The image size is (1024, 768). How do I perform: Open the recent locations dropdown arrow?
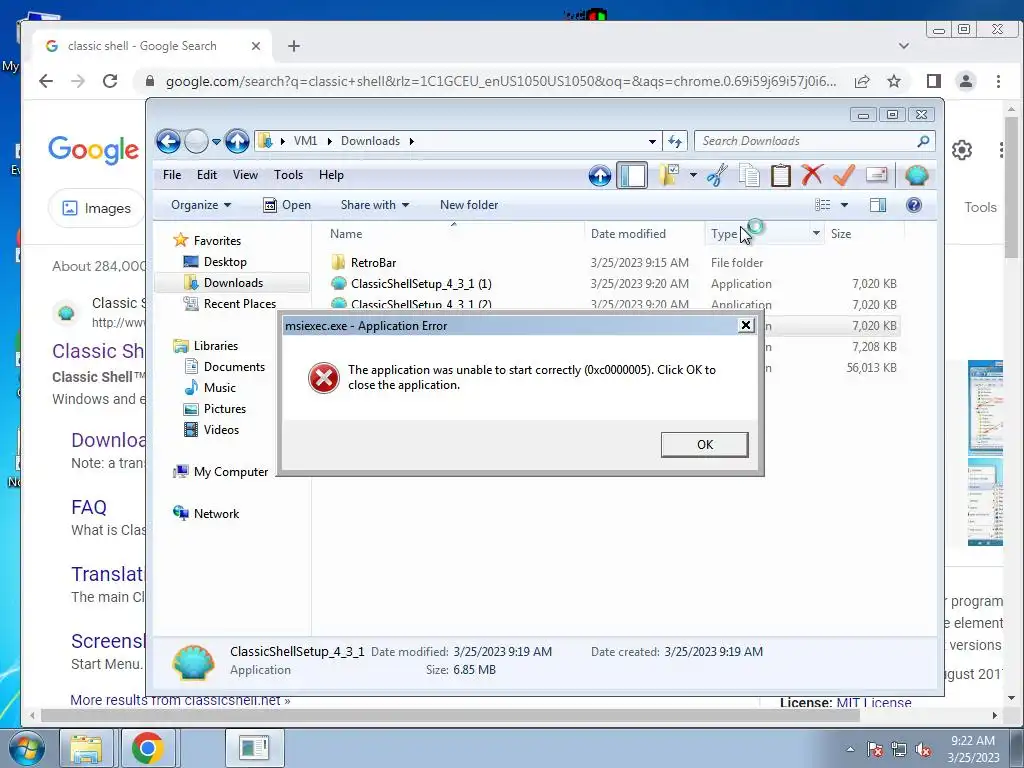coord(216,141)
